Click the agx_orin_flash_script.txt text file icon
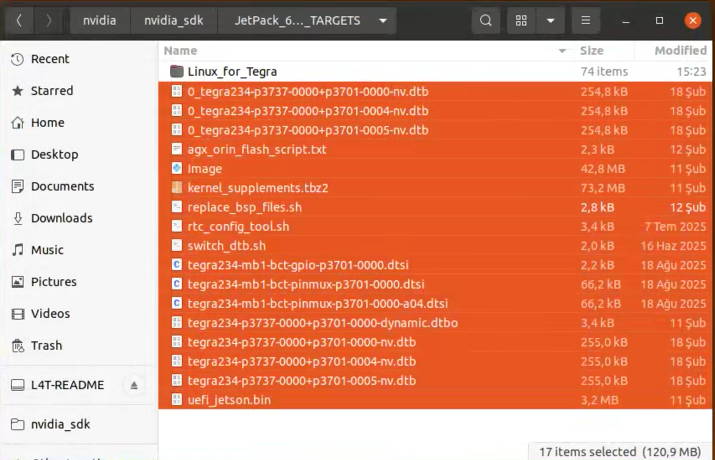This screenshot has width=715, height=460. pos(176,149)
